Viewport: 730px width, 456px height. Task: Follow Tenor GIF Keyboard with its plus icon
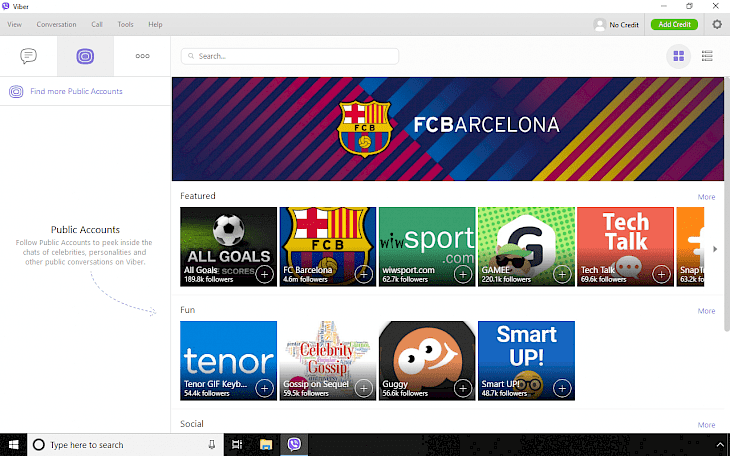point(264,388)
